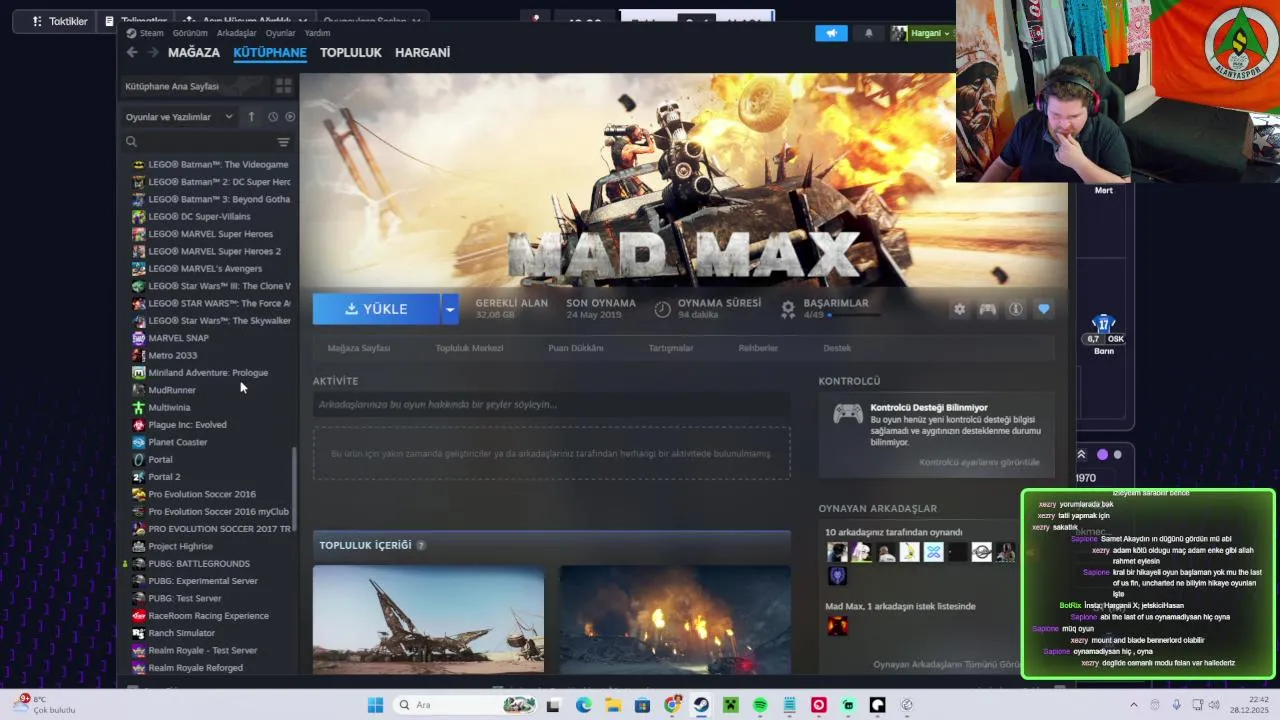
Task: Select Planet Coaster in the library list
Action: click(178, 442)
